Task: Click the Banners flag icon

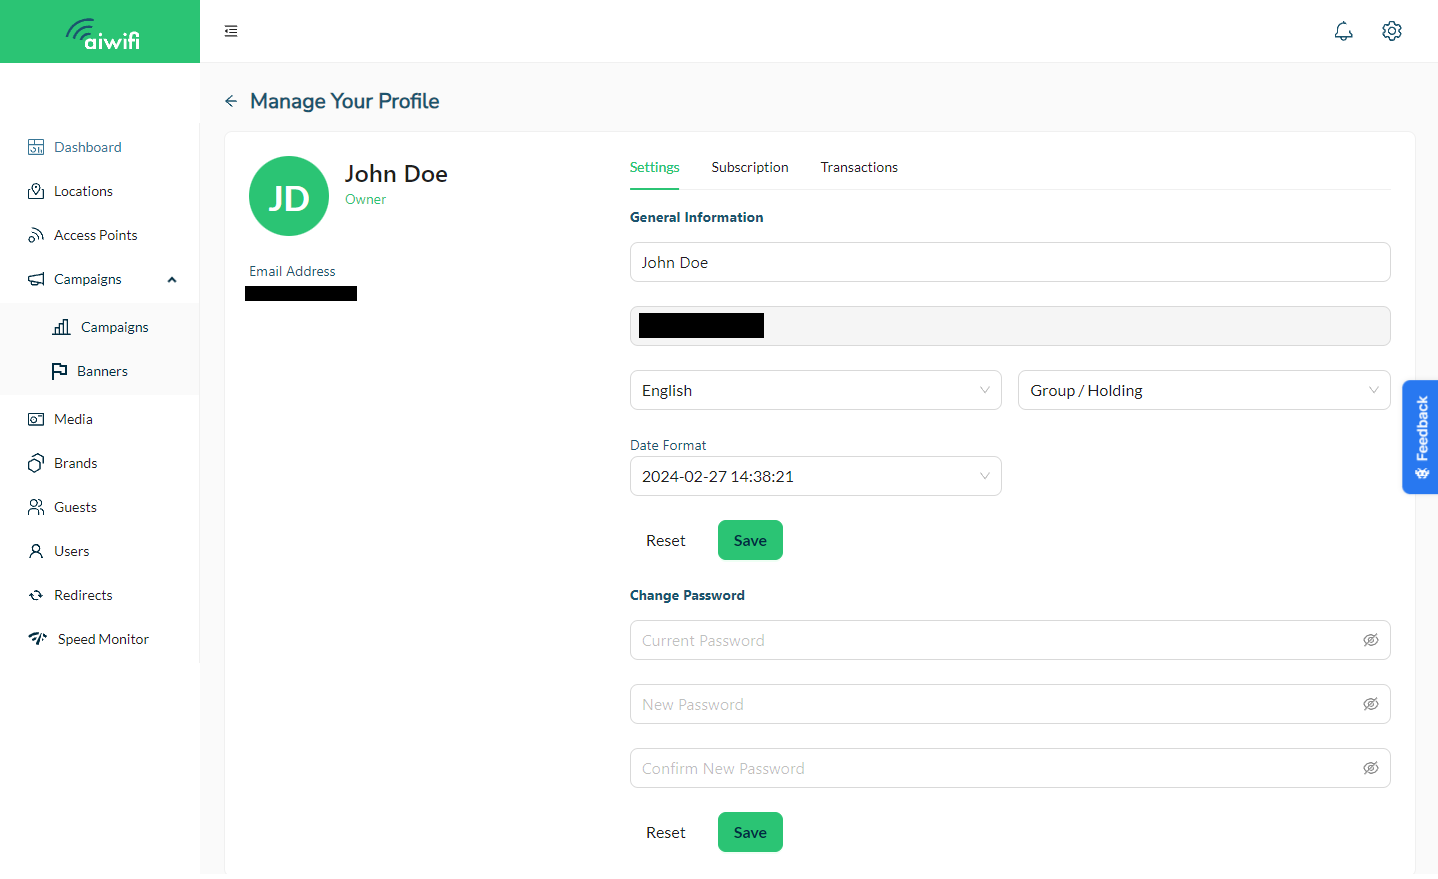Action: coord(60,371)
